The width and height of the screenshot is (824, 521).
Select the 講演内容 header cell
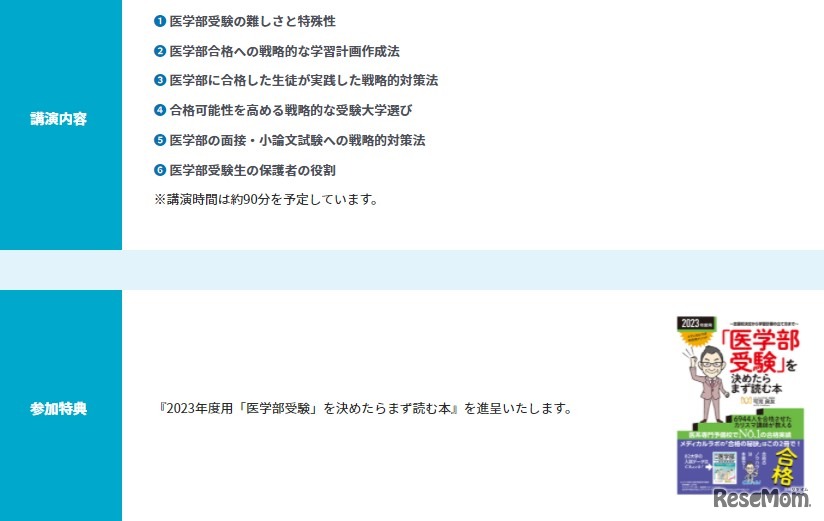(61, 125)
